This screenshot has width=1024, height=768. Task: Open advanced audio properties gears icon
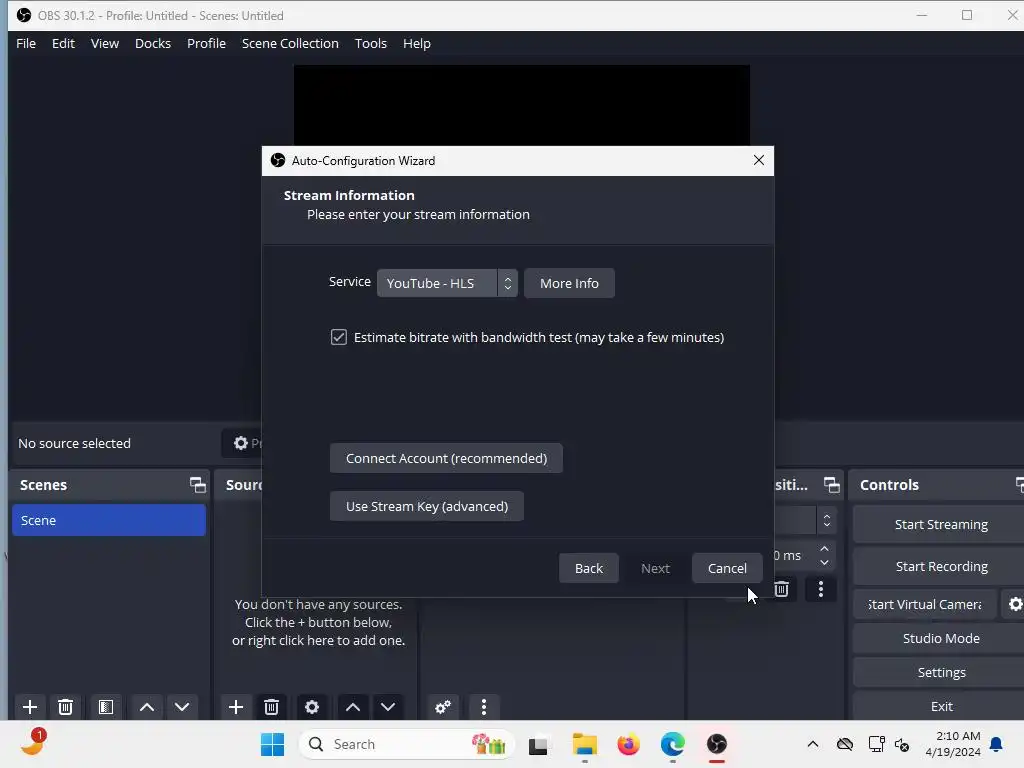(x=443, y=707)
